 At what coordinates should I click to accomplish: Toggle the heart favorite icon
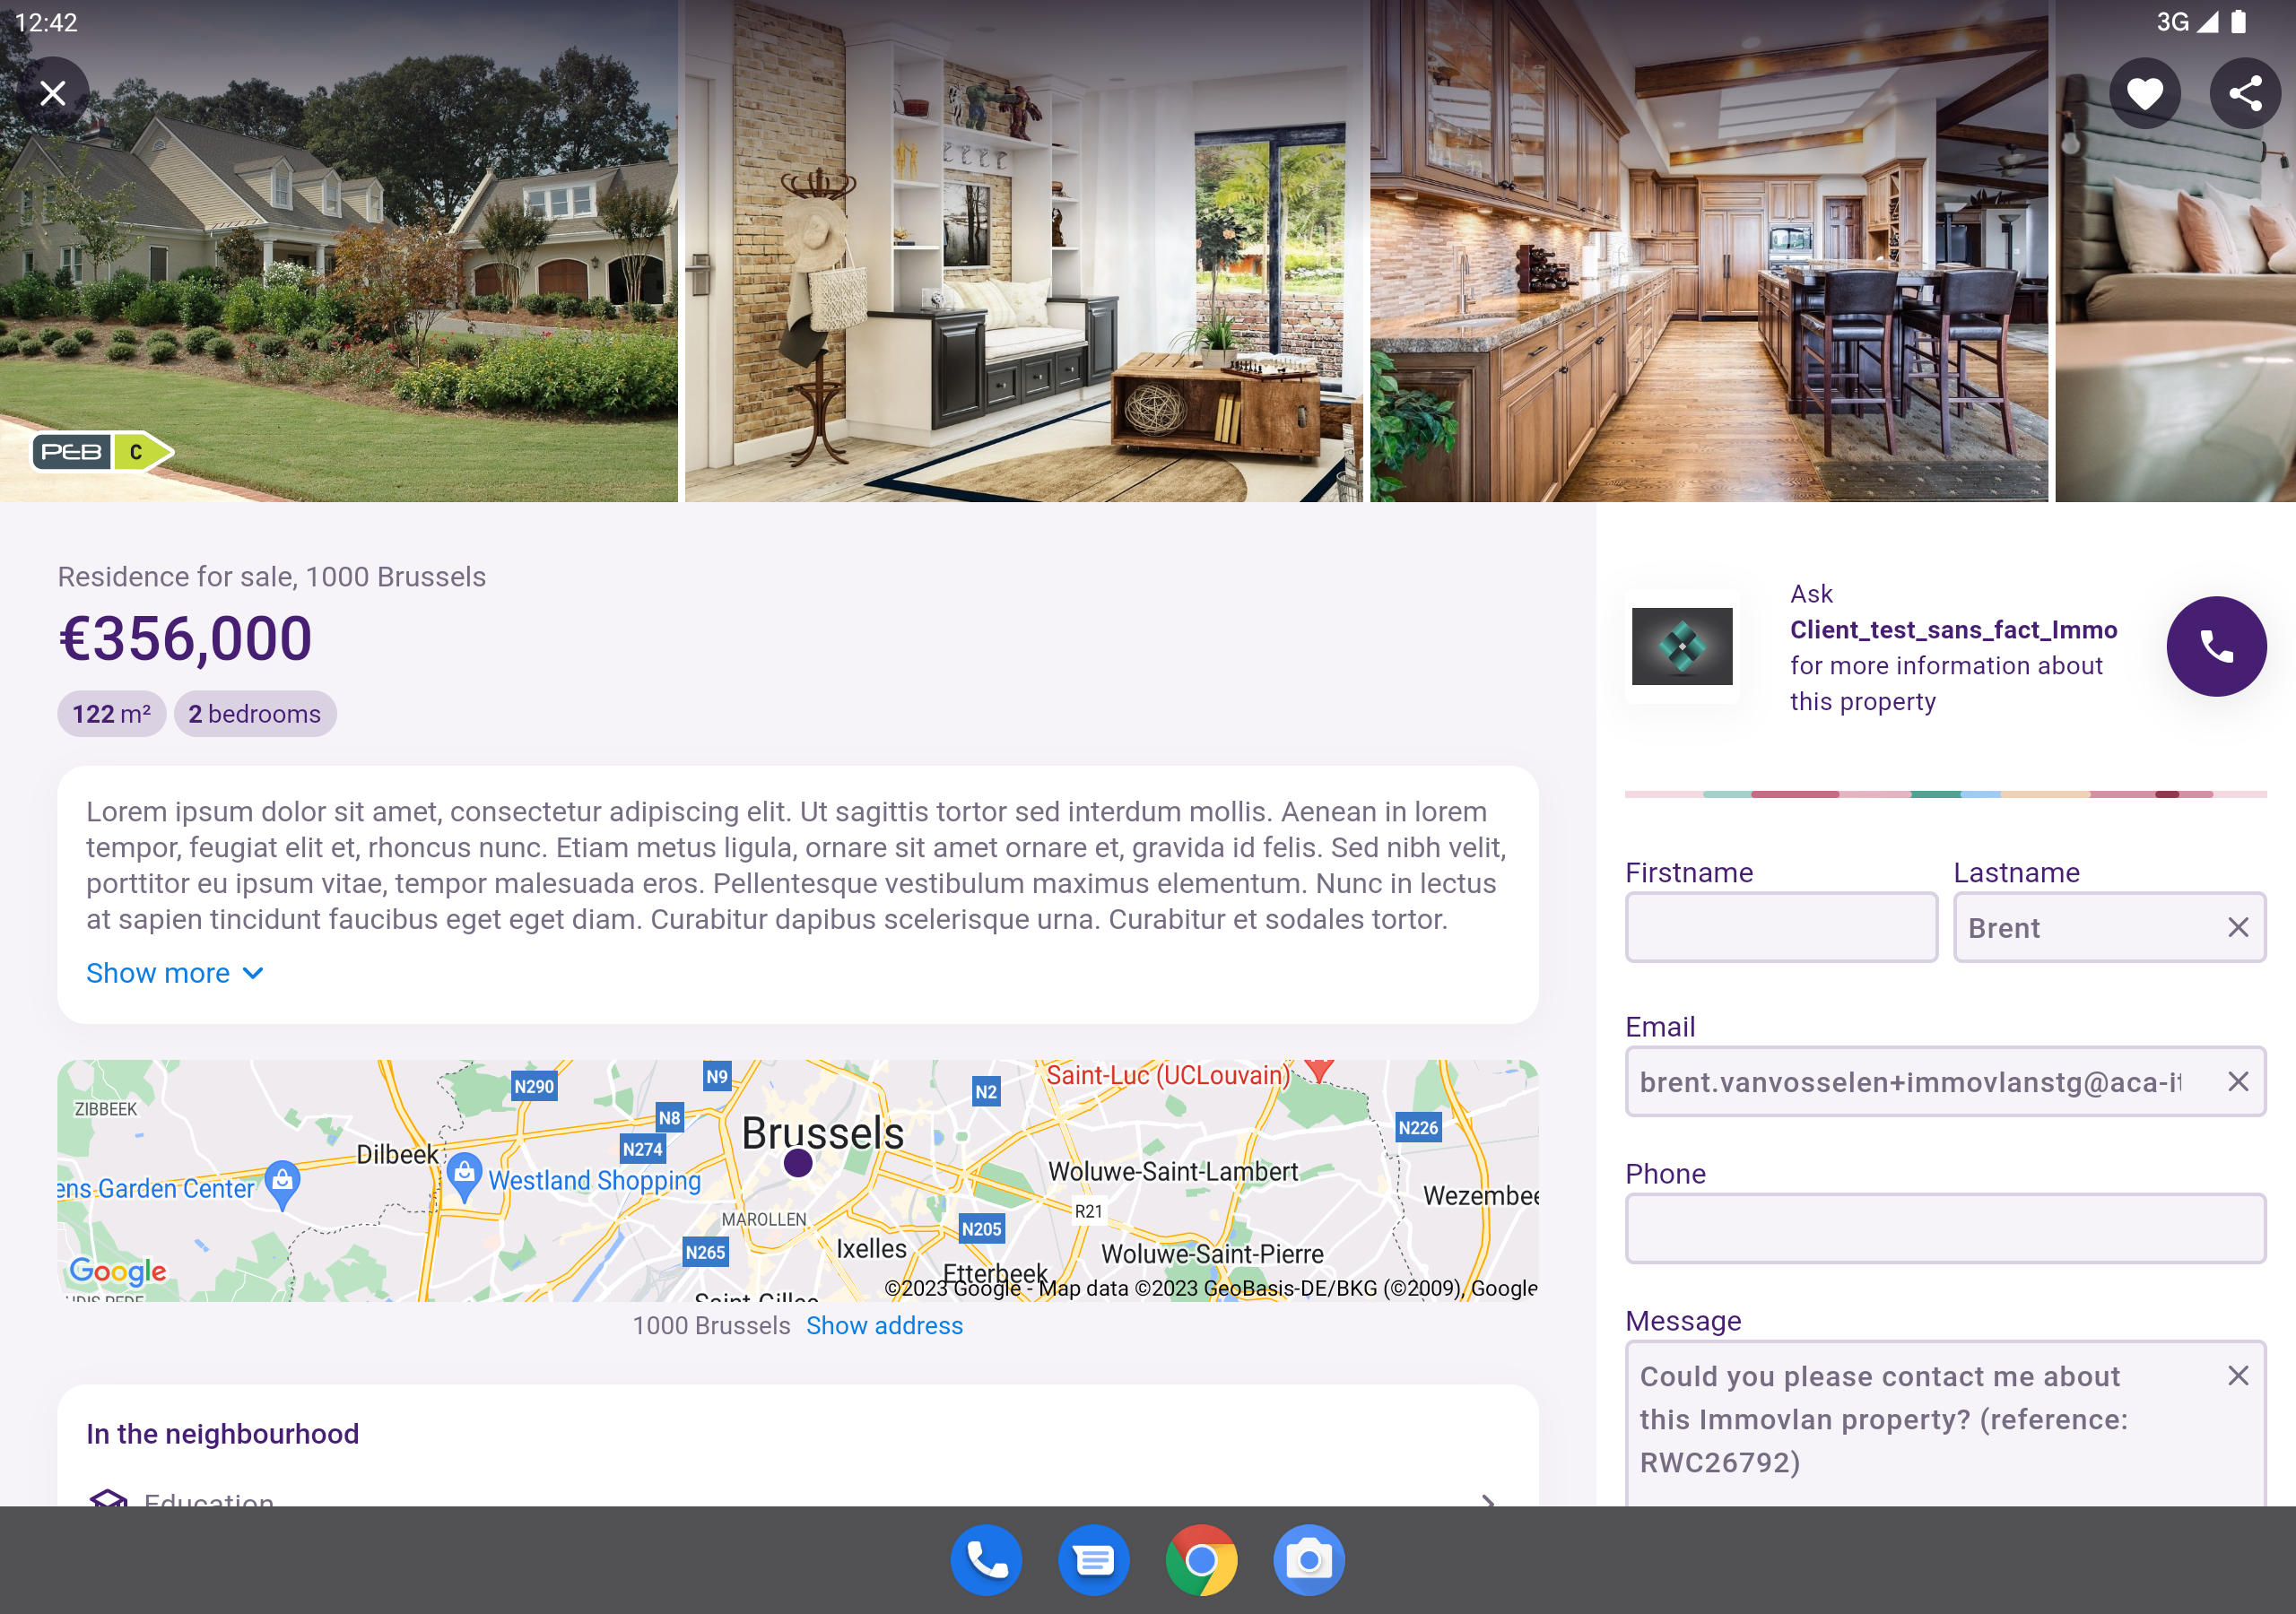pyautogui.click(x=2144, y=92)
